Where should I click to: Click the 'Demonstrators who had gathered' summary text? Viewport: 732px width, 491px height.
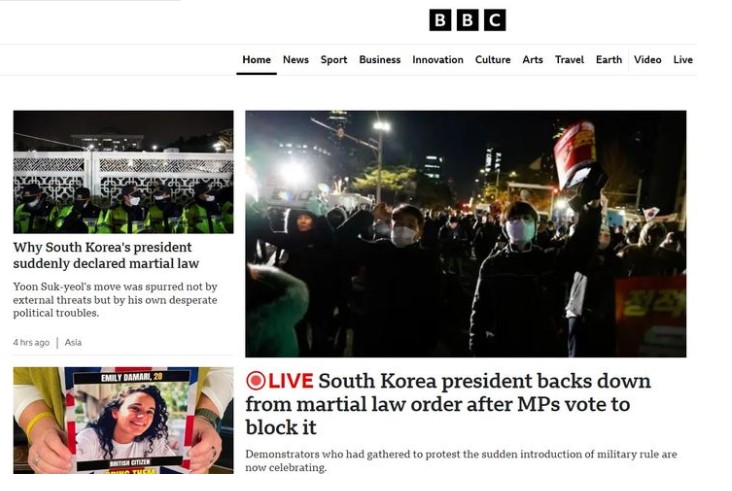click(x=461, y=461)
